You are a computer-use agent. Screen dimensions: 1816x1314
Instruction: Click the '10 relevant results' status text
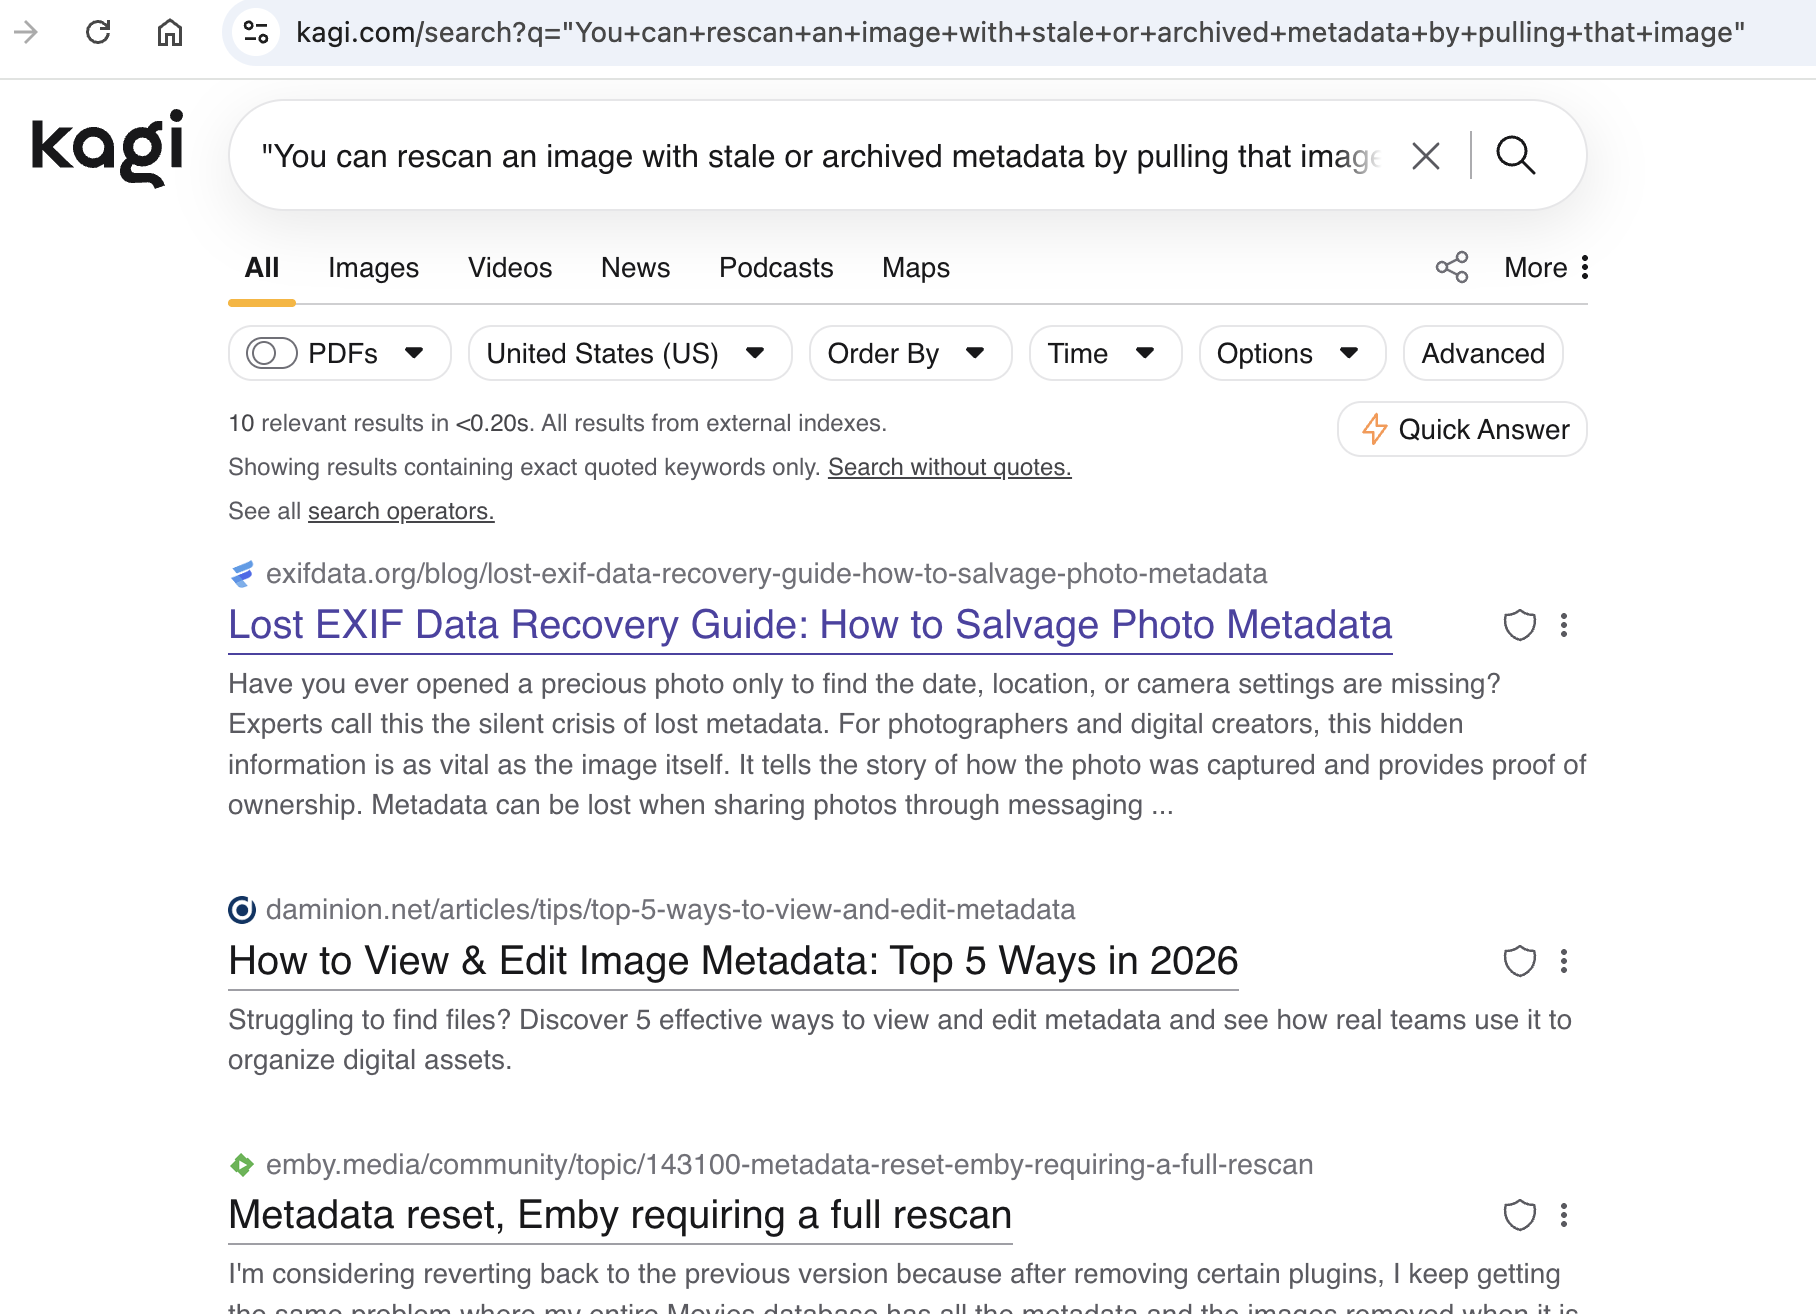[557, 423]
